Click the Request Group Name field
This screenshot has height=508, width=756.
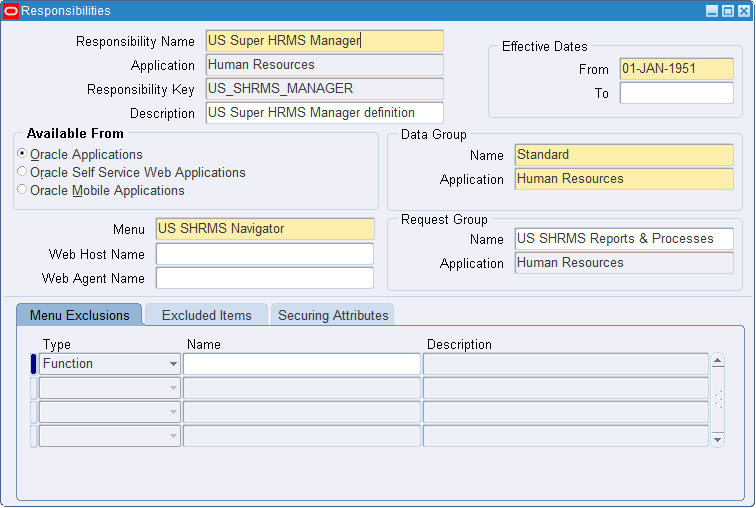pyautogui.click(x=624, y=239)
